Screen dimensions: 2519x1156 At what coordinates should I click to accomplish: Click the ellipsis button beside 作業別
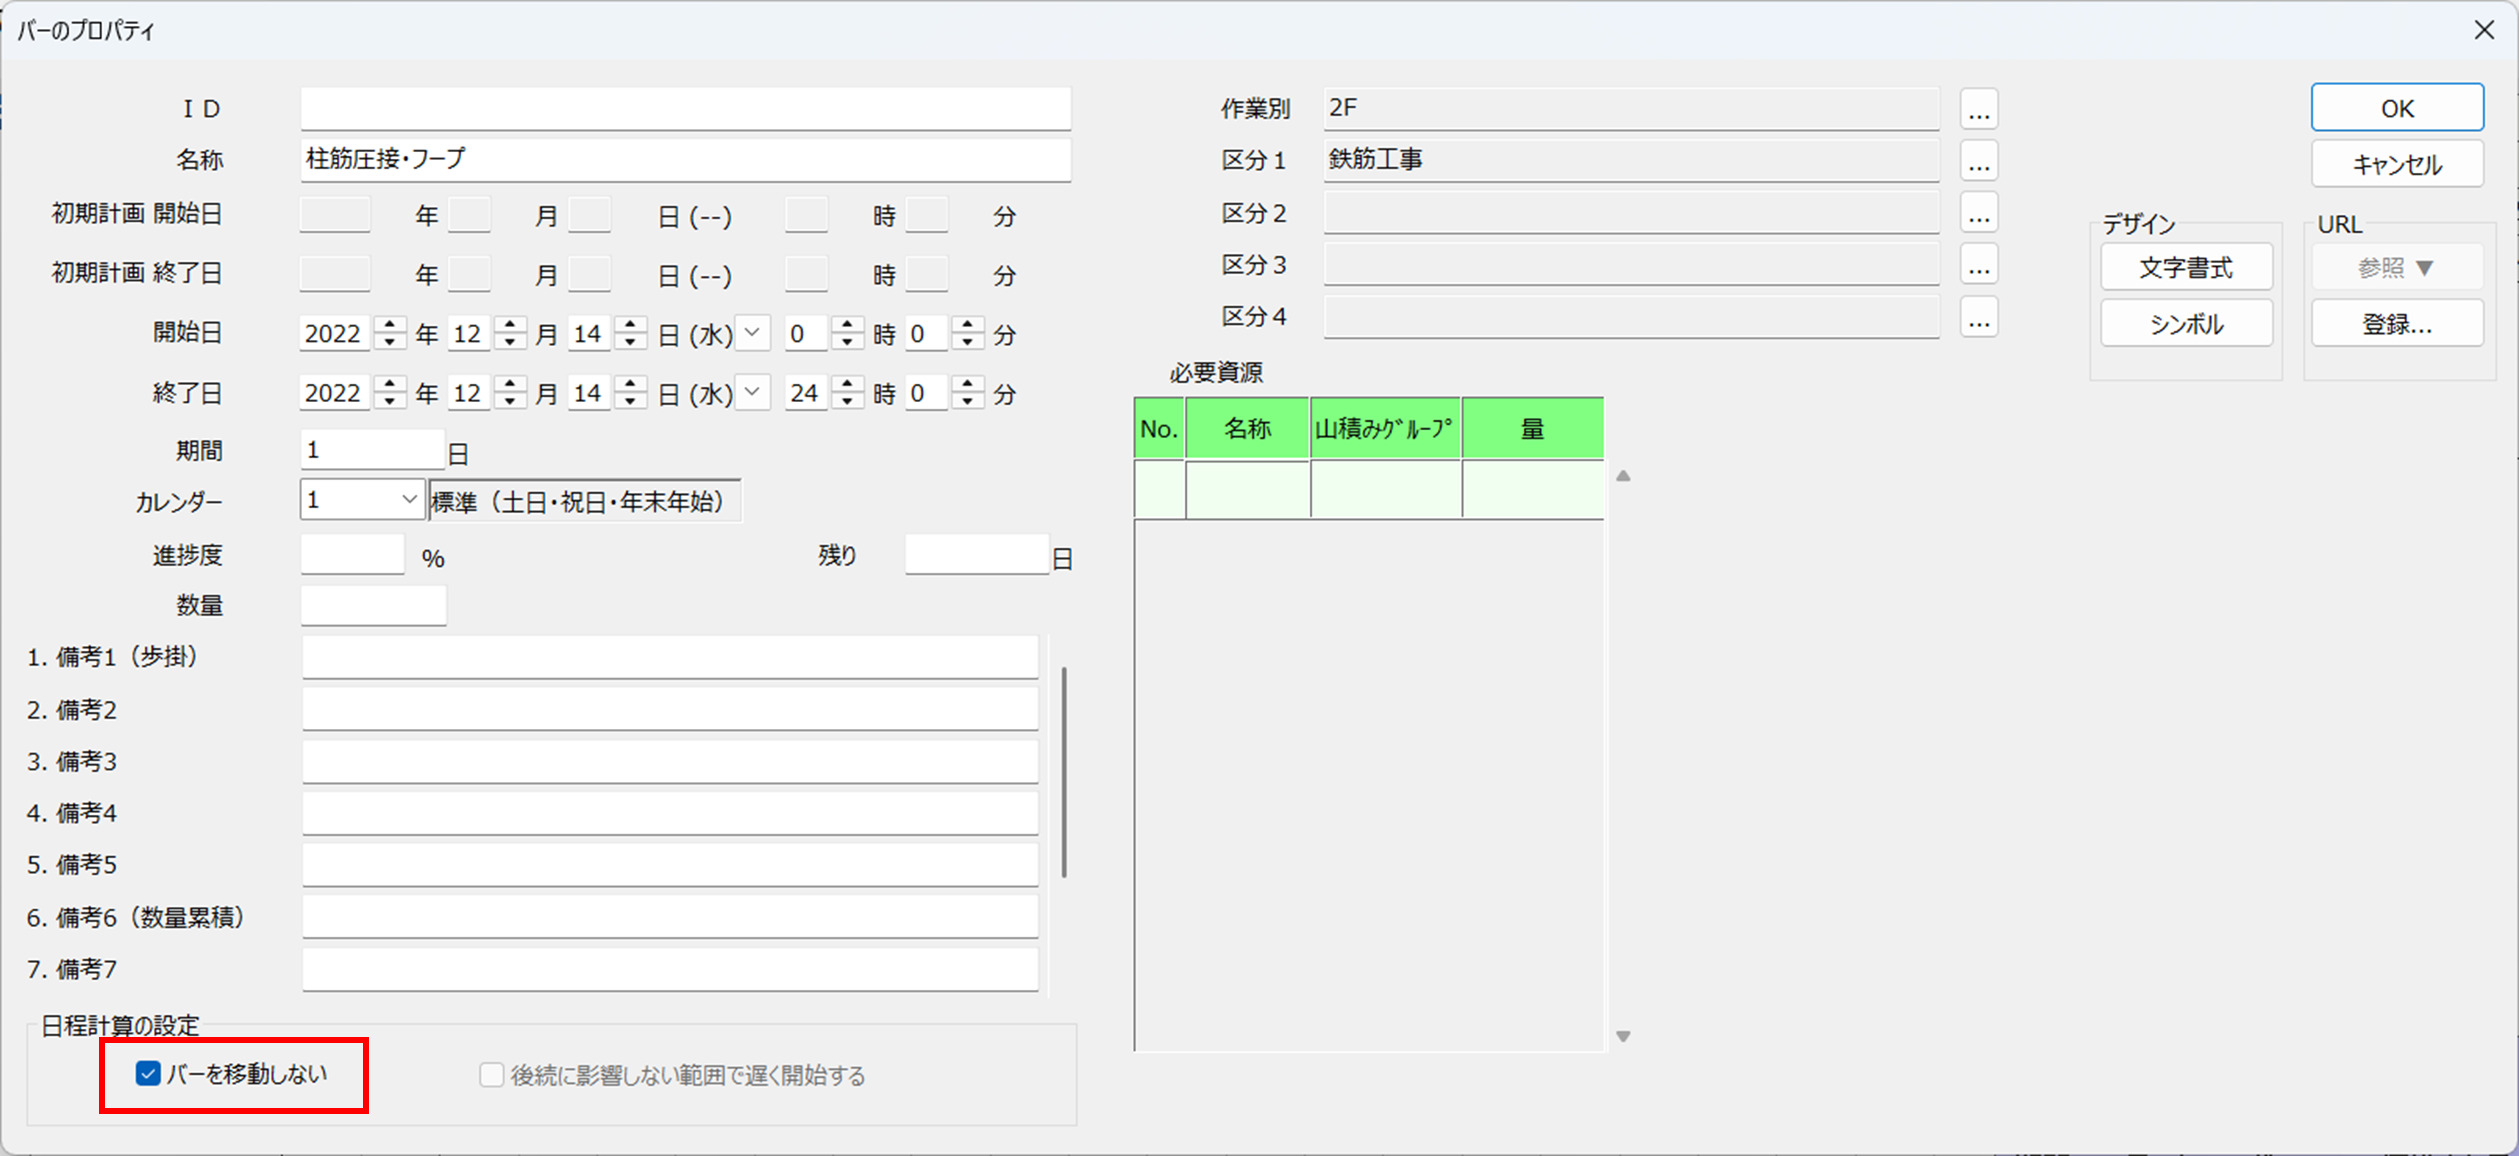1978,109
